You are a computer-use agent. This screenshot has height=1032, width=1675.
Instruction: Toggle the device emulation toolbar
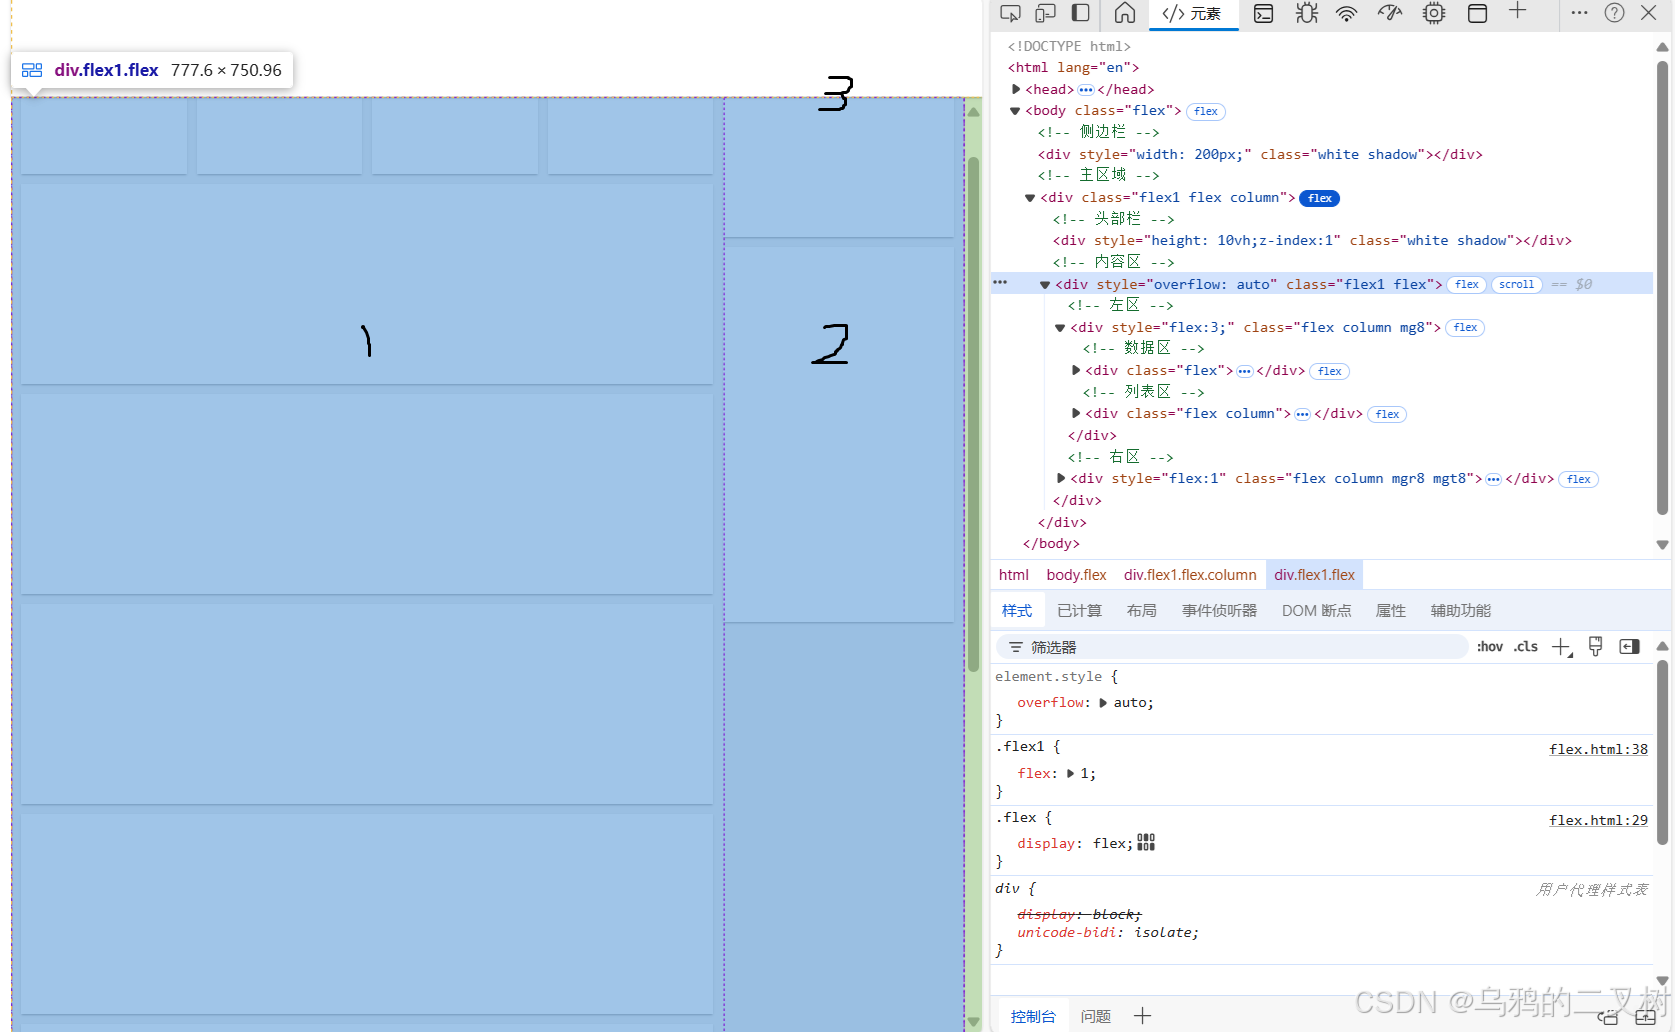pyautogui.click(x=1045, y=14)
